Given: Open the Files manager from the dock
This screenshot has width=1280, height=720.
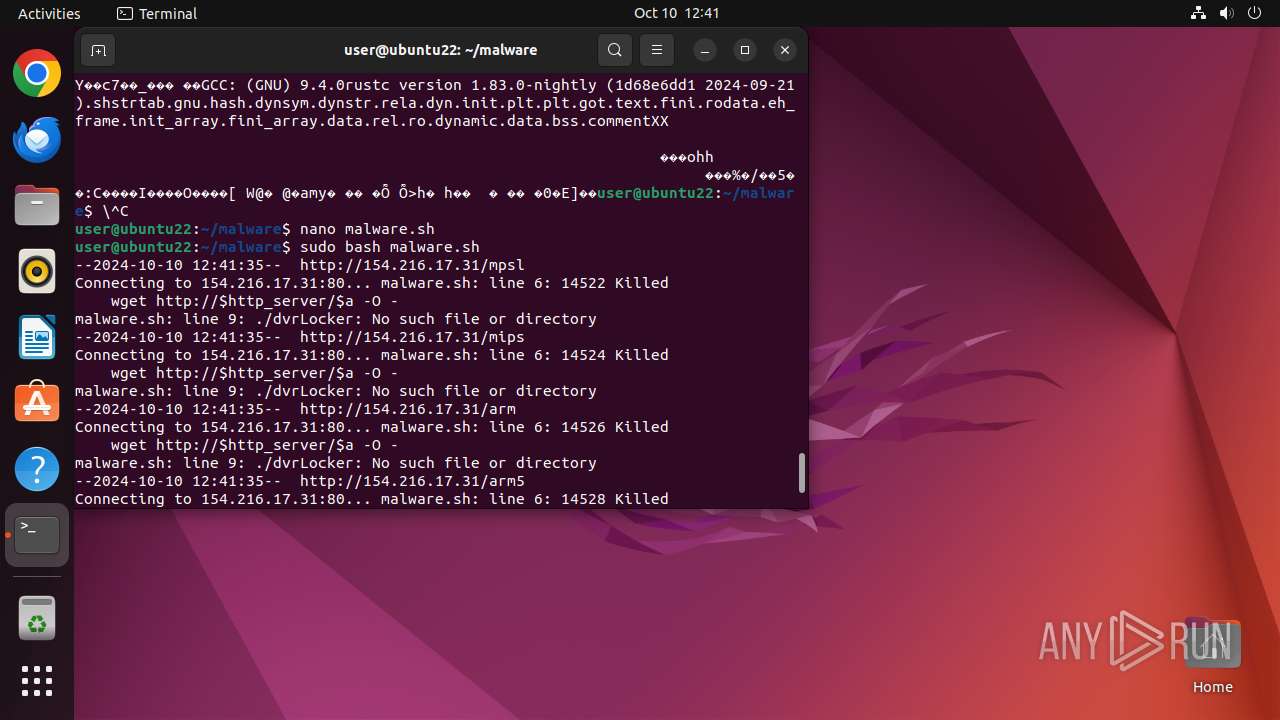Looking at the screenshot, I should click(x=37, y=205).
